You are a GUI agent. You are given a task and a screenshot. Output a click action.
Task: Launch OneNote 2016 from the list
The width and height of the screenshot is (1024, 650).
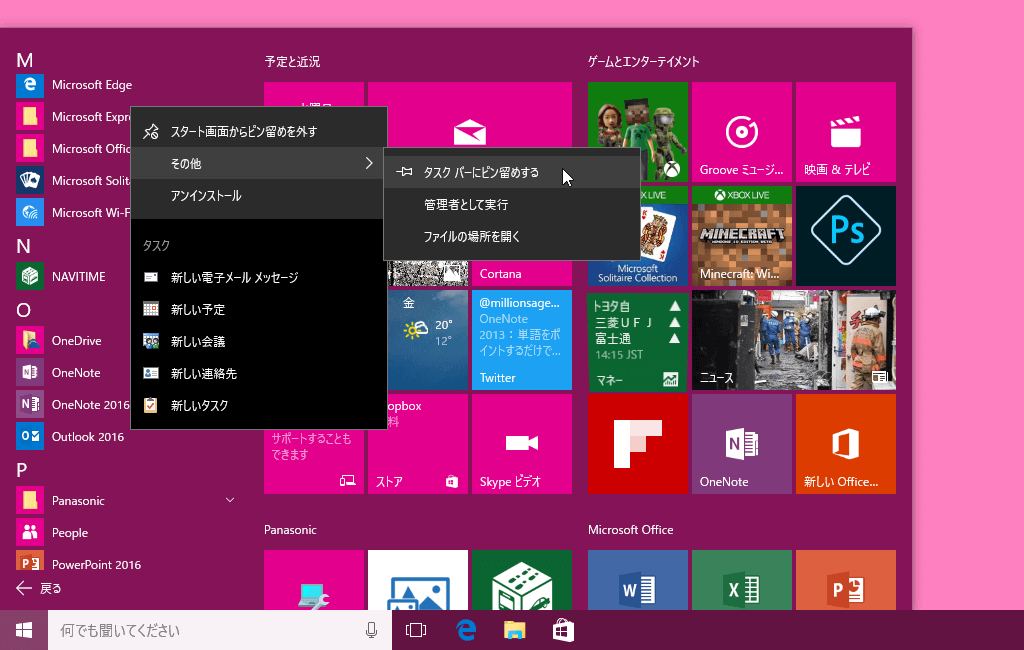(74, 404)
